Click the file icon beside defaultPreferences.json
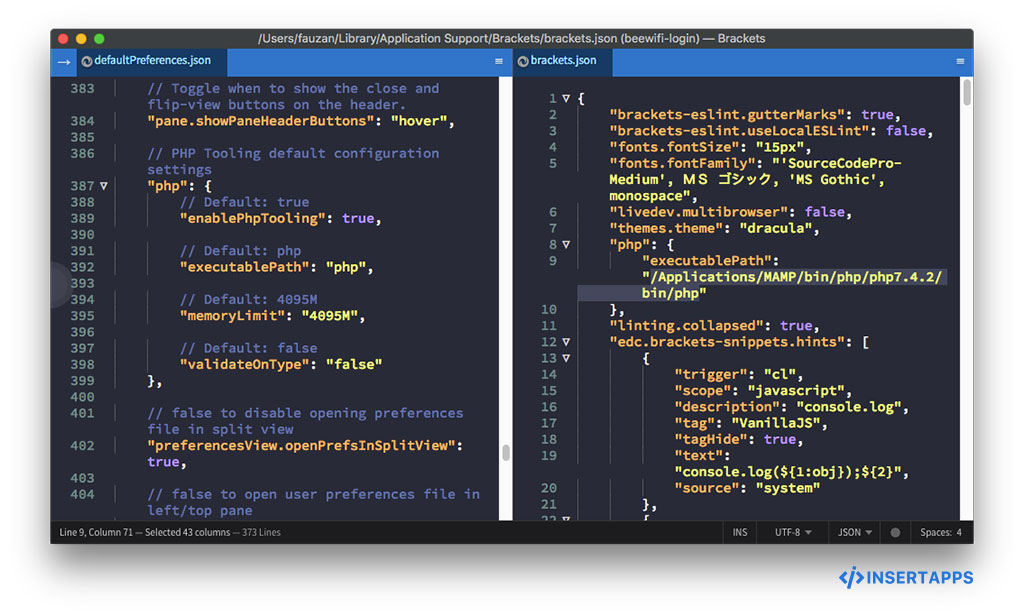This screenshot has height=616, width=1024. (x=86, y=61)
